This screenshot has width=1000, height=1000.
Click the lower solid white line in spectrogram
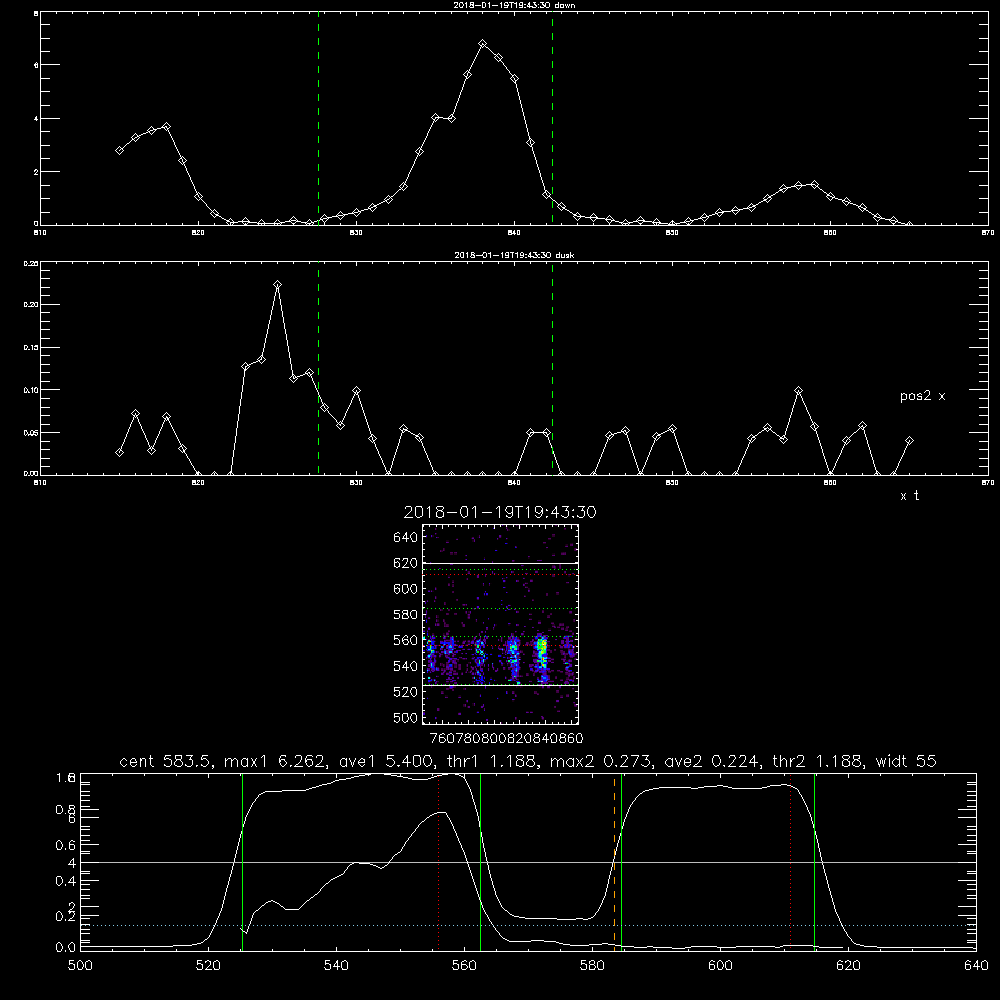500,686
